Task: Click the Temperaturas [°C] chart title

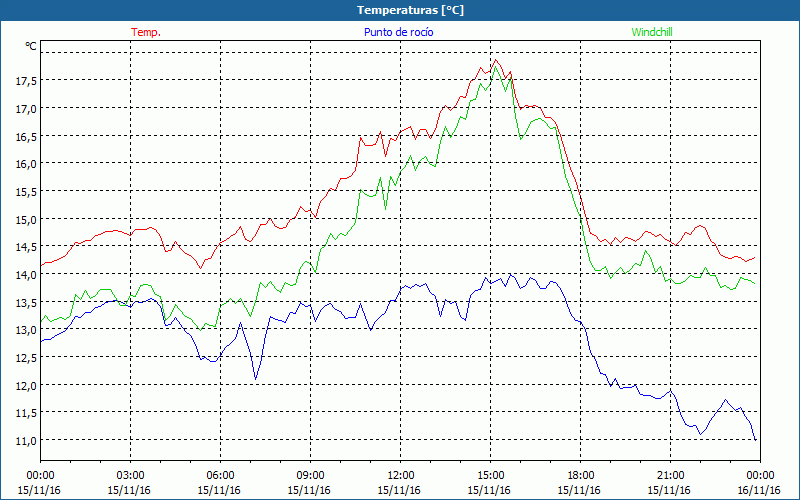Action: point(410,10)
